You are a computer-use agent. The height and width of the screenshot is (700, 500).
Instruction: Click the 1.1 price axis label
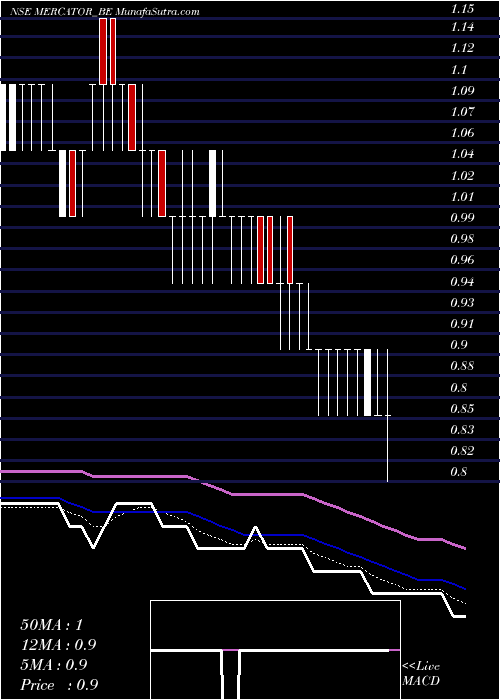click(x=459, y=70)
